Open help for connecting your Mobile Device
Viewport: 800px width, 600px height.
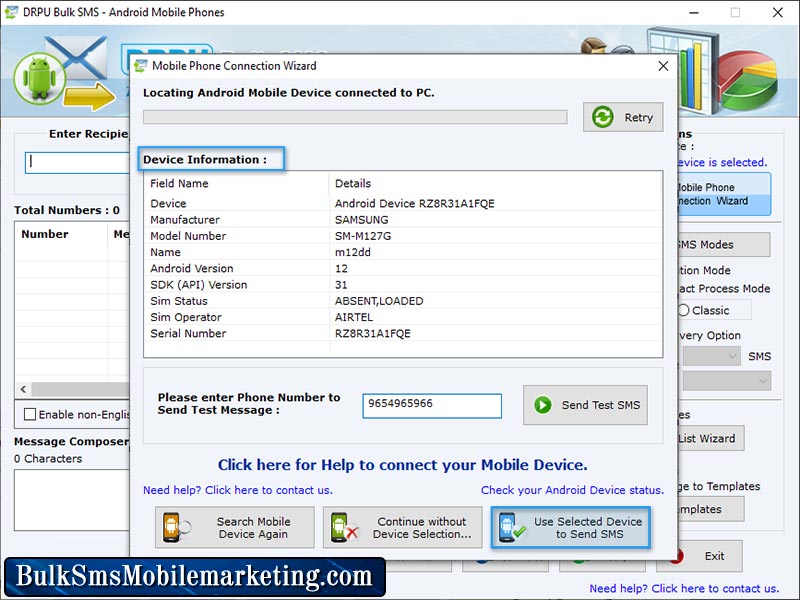400,464
